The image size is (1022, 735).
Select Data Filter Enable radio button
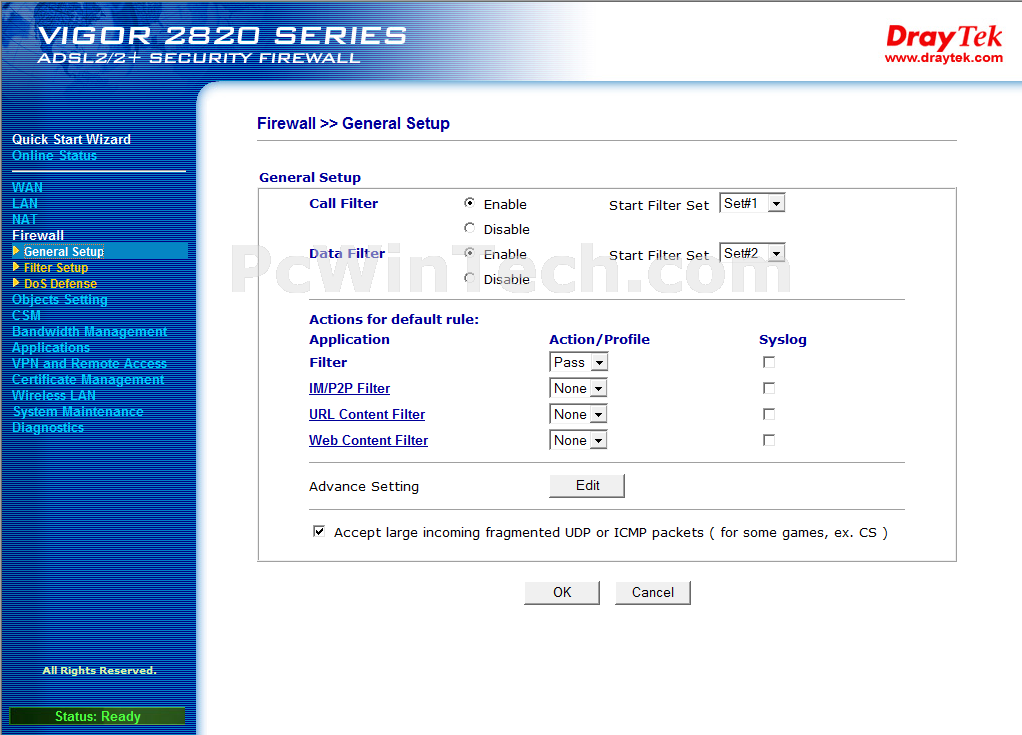pyautogui.click(x=469, y=253)
